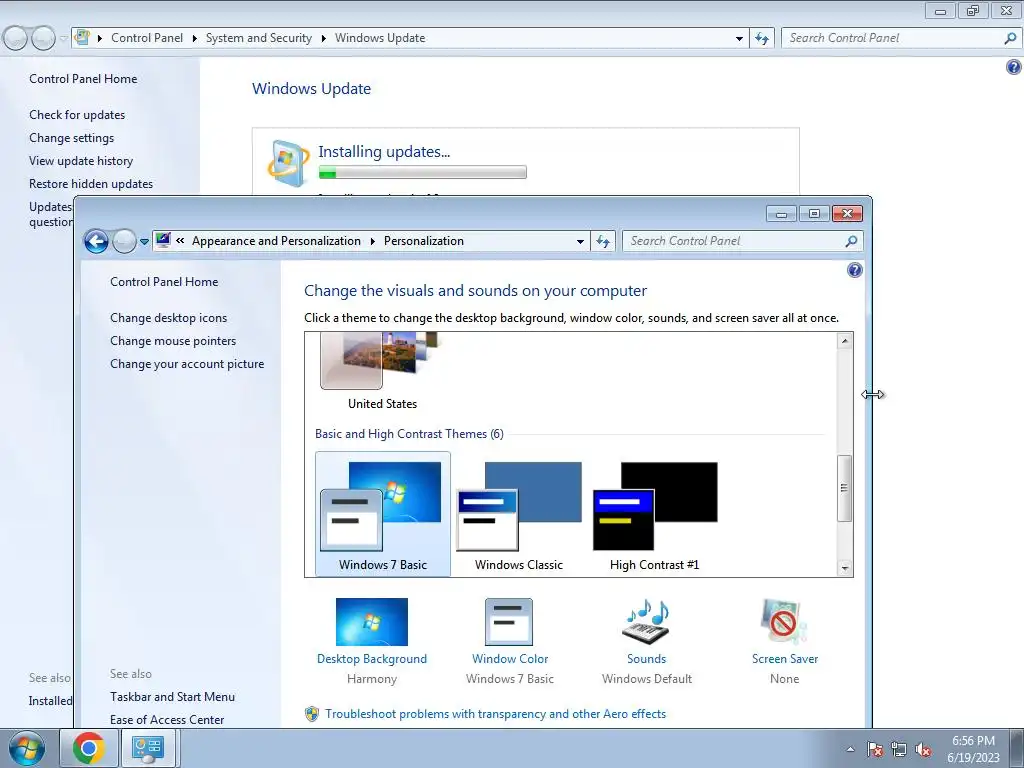Image resolution: width=1024 pixels, height=768 pixels.
Task: Click the shield icon beside Troubleshoot link
Action: [x=312, y=714]
